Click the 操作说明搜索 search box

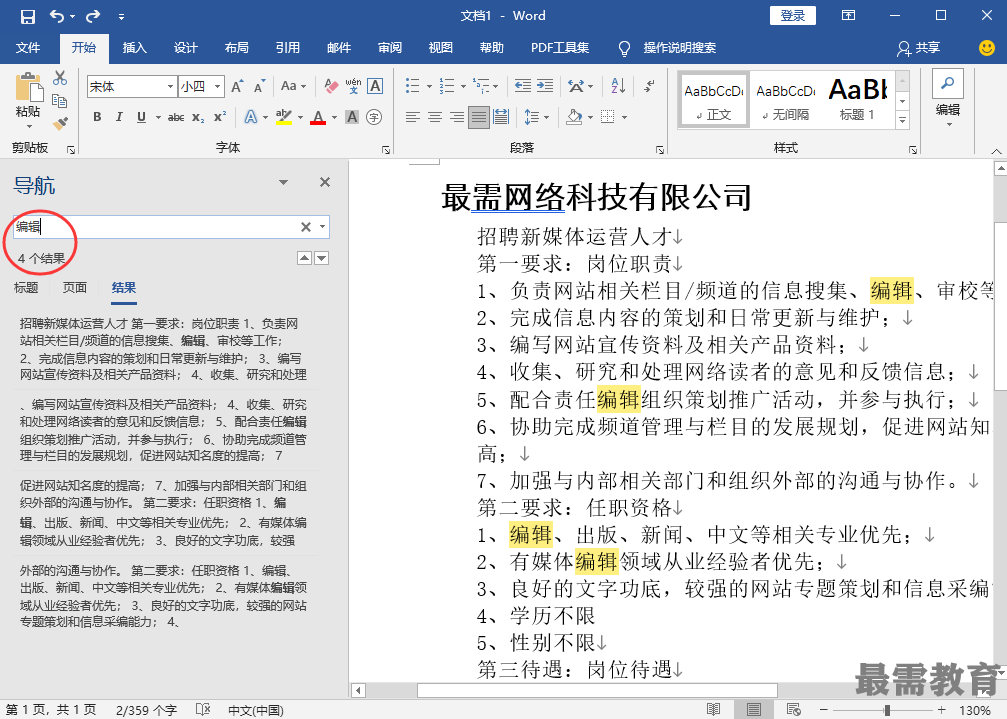click(679, 48)
